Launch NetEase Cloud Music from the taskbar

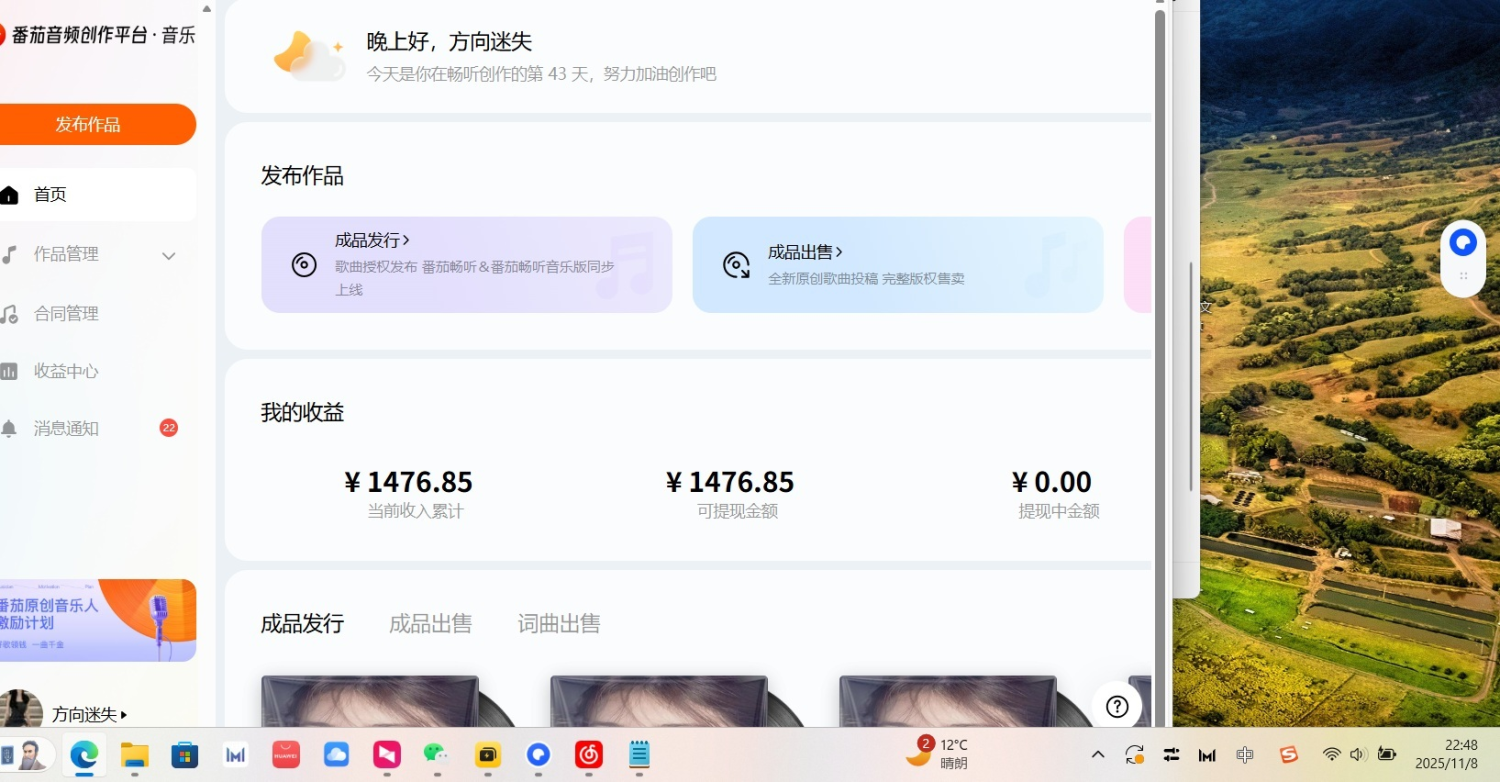(588, 756)
